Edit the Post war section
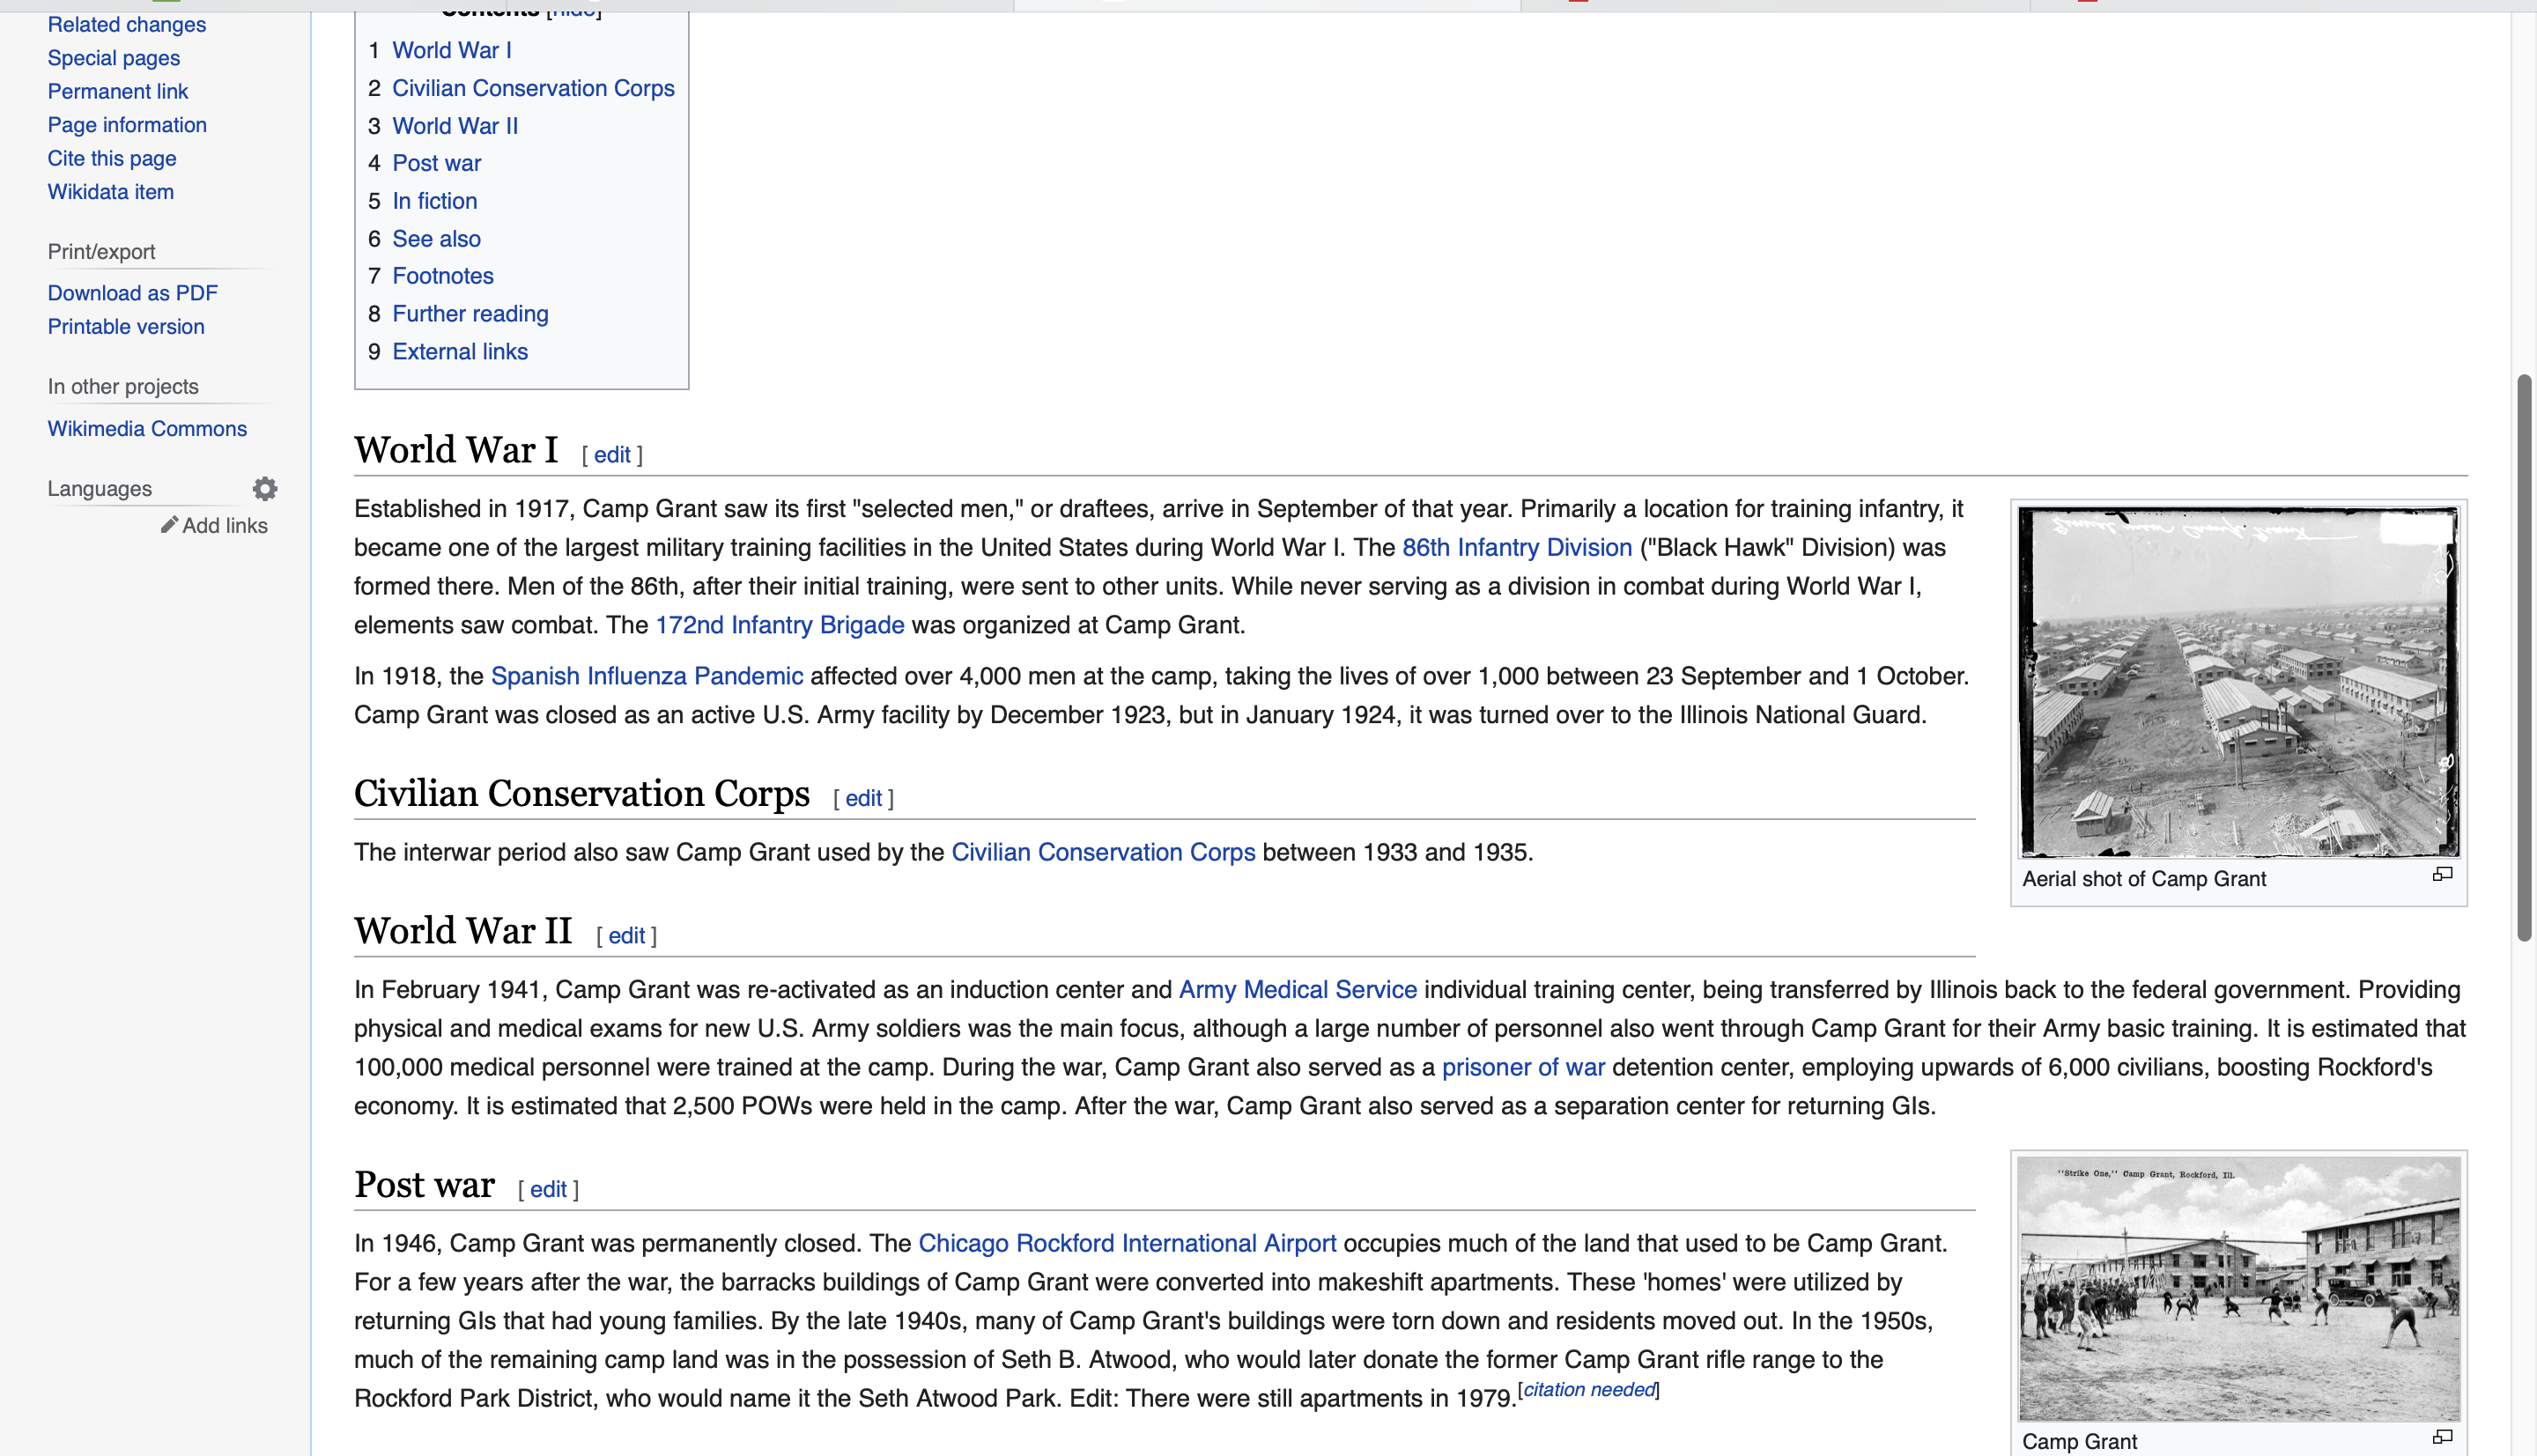The image size is (2537, 1456). click(548, 1189)
